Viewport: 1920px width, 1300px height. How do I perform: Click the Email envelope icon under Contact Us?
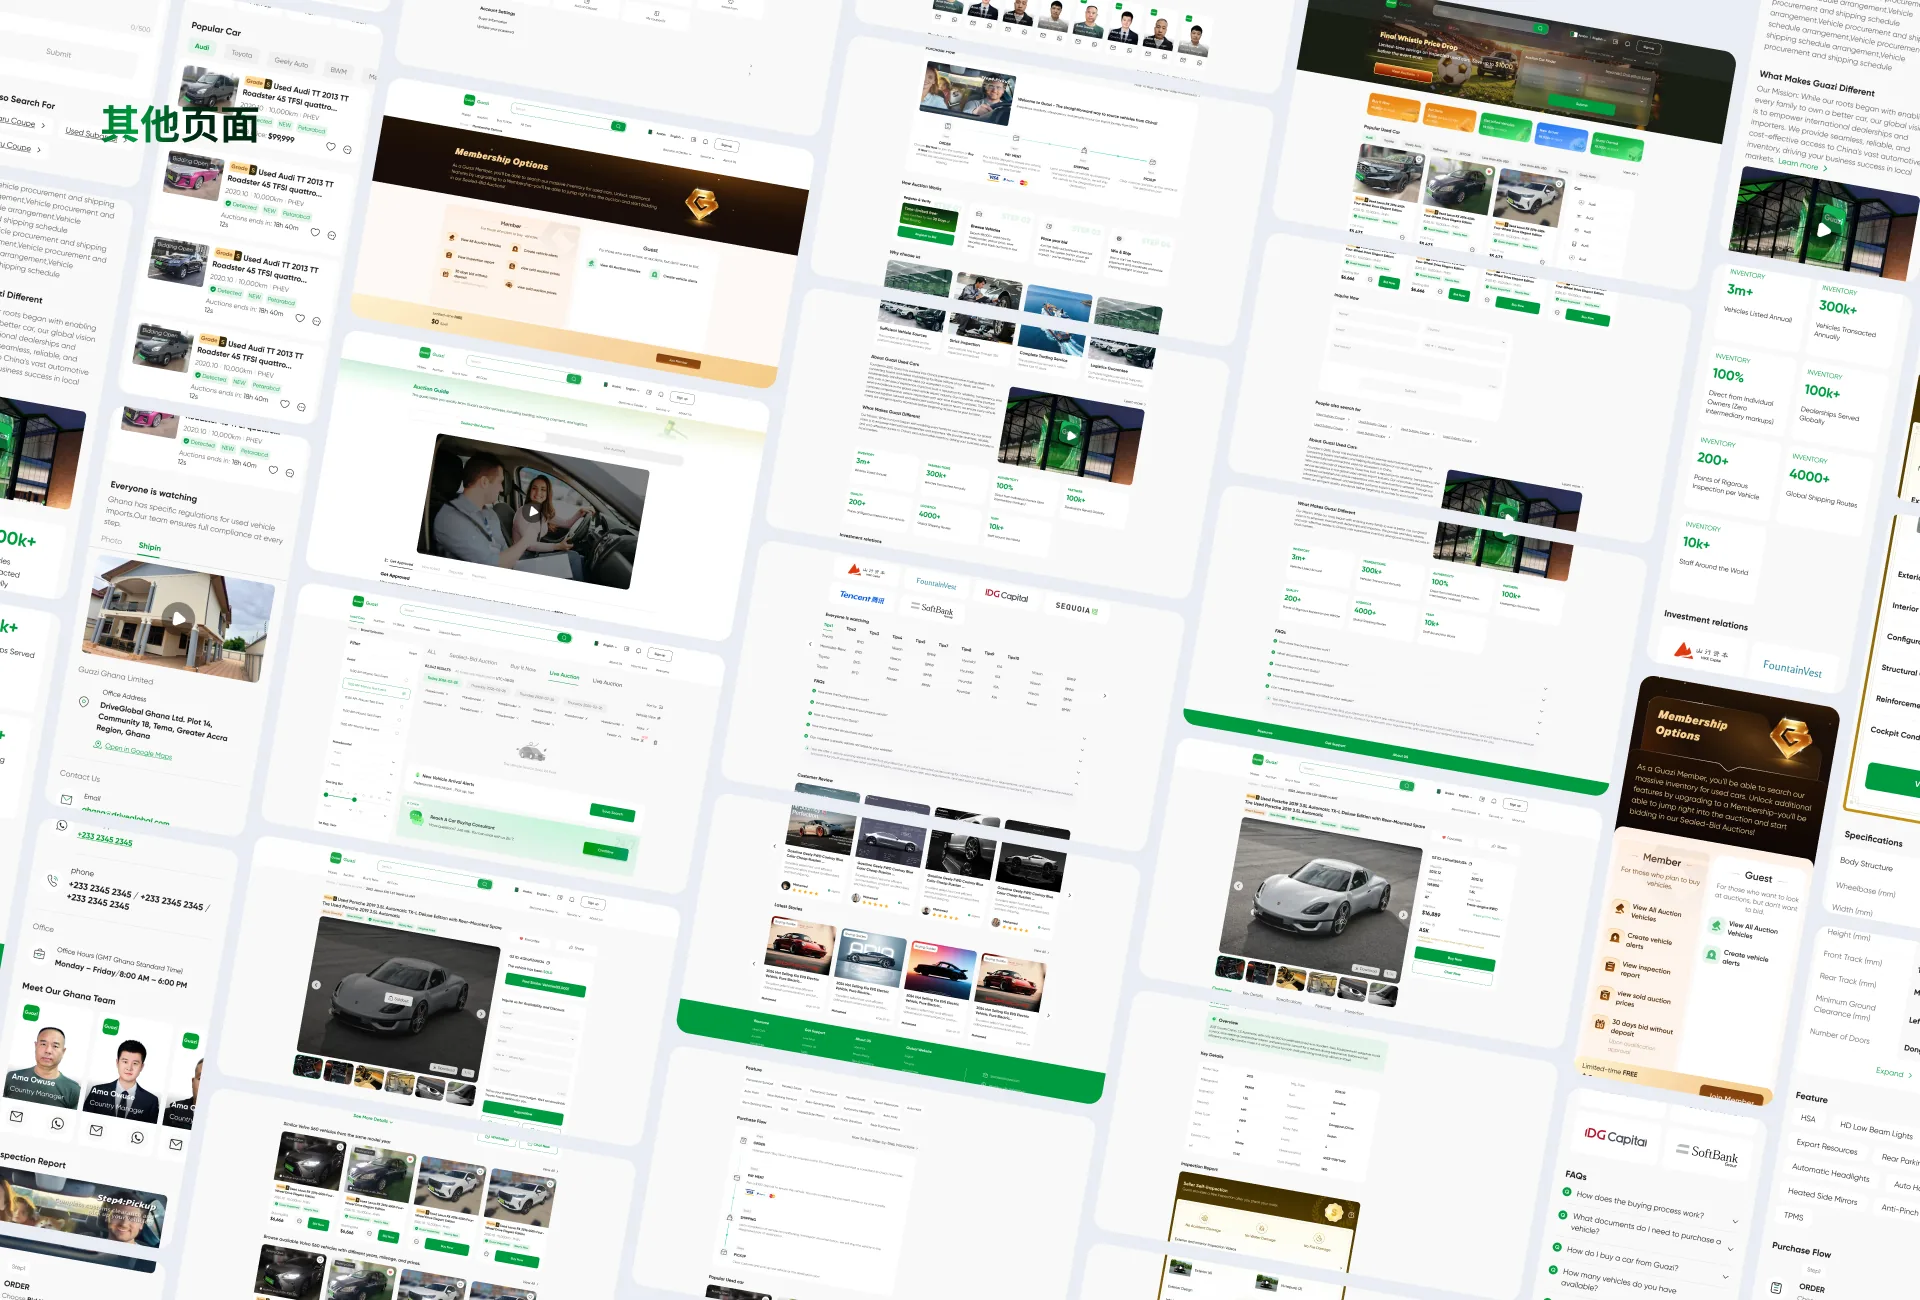[66, 799]
